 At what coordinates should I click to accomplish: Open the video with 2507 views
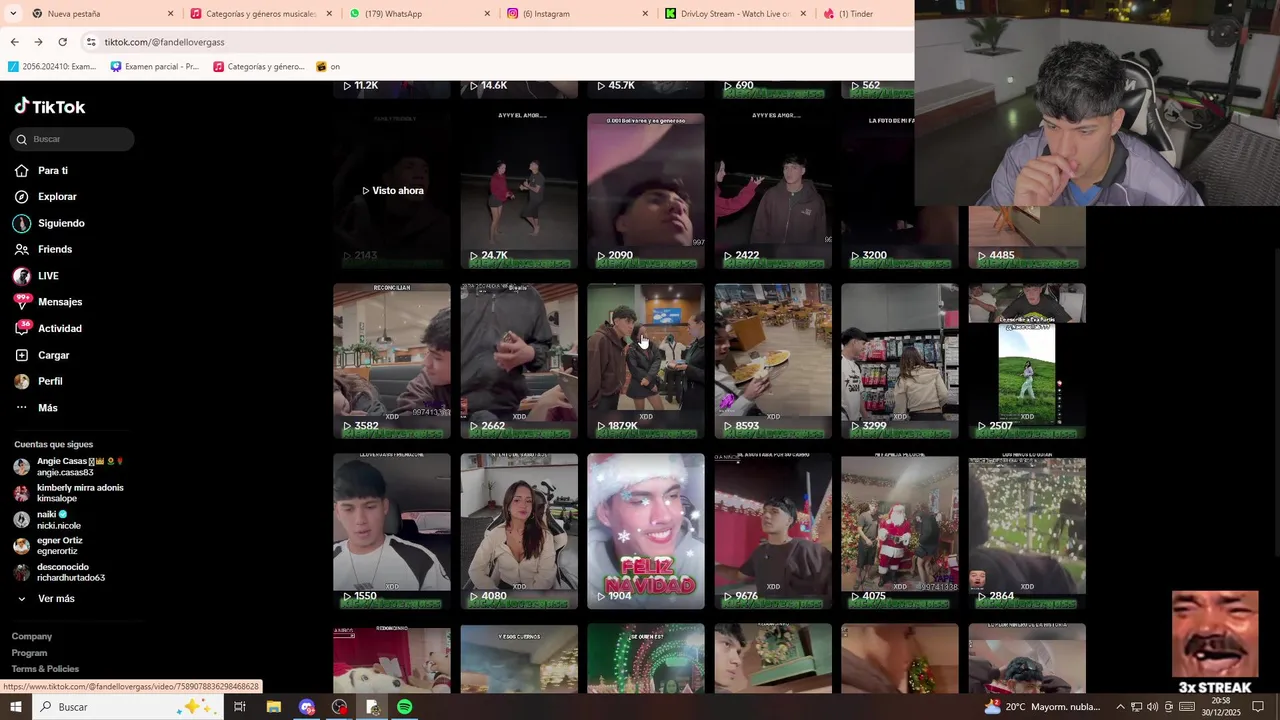pyautogui.click(x=1027, y=361)
